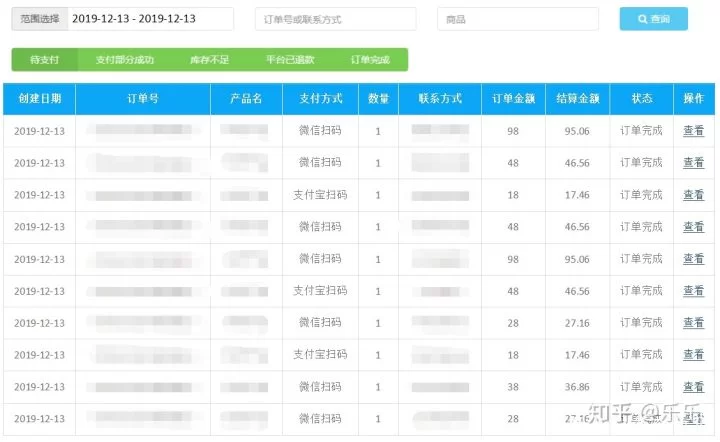Click the 订单号 column header
The height and width of the screenshot is (442, 720).
pyautogui.click(x=143, y=99)
